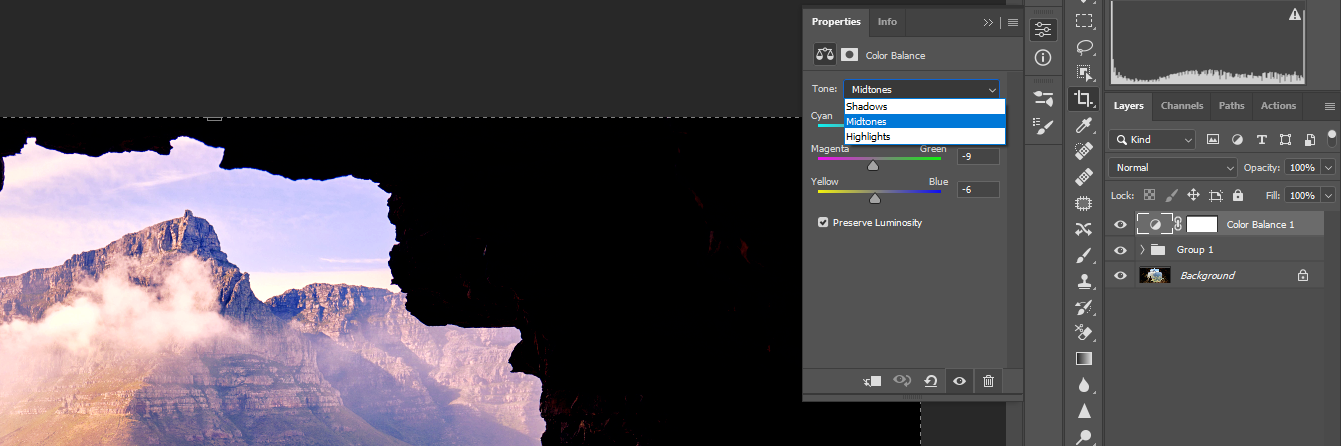Open the Kind filter dropdown

click(1153, 140)
